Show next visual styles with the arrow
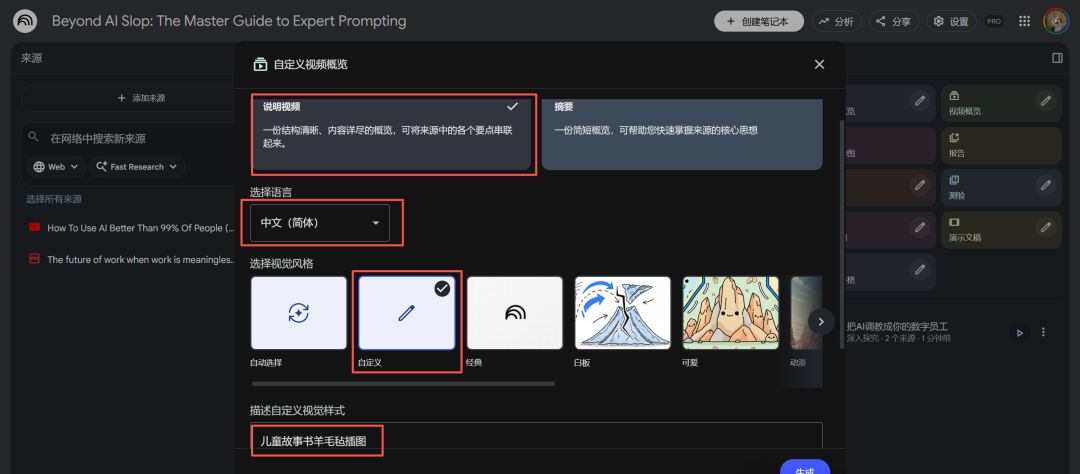The width and height of the screenshot is (1080, 474). pyautogui.click(x=820, y=321)
